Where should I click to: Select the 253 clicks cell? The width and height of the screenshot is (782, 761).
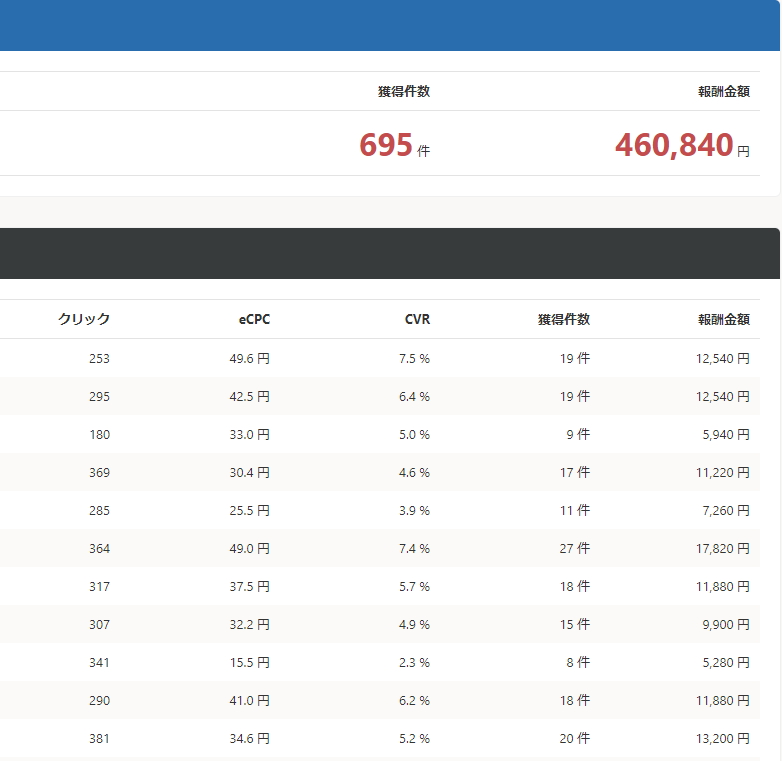(x=99, y=358)
